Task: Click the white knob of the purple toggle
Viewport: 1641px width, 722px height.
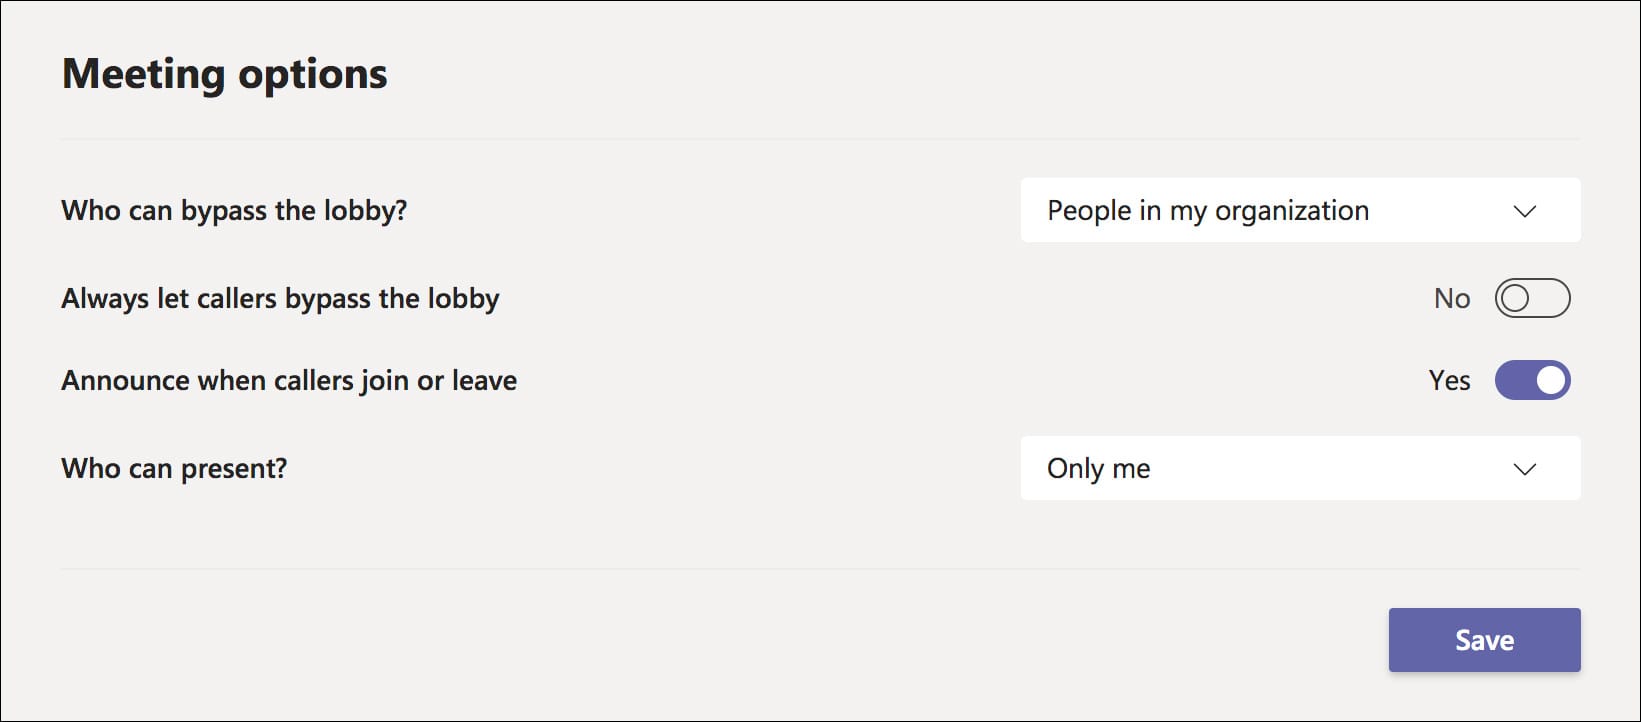Action: (1551, 380)
